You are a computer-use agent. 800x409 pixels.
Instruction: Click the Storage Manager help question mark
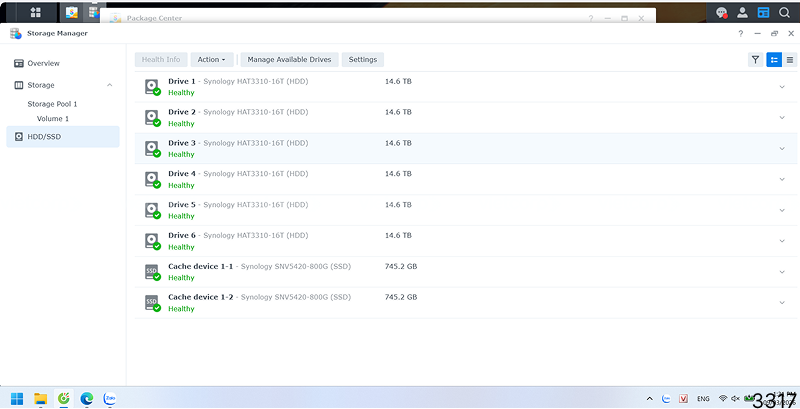pos(741,34)
